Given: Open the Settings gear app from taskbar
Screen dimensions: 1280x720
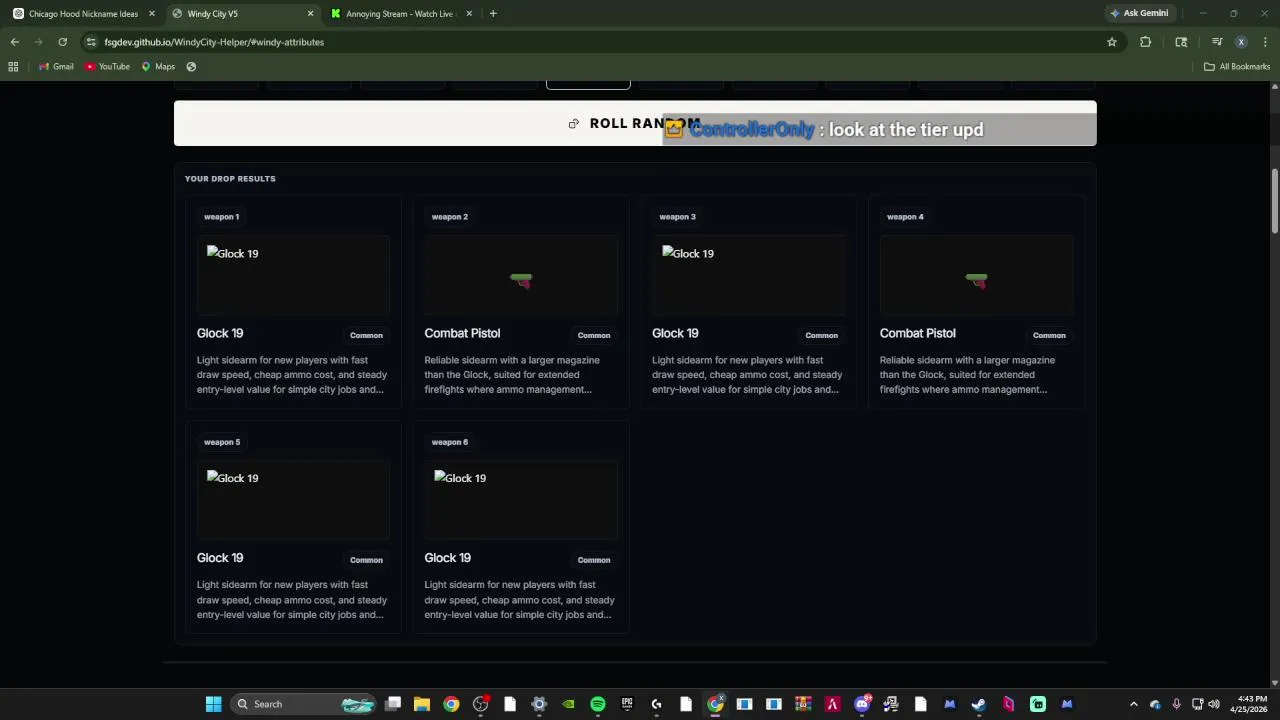Looking at the screenshot, I should point(539,704).
